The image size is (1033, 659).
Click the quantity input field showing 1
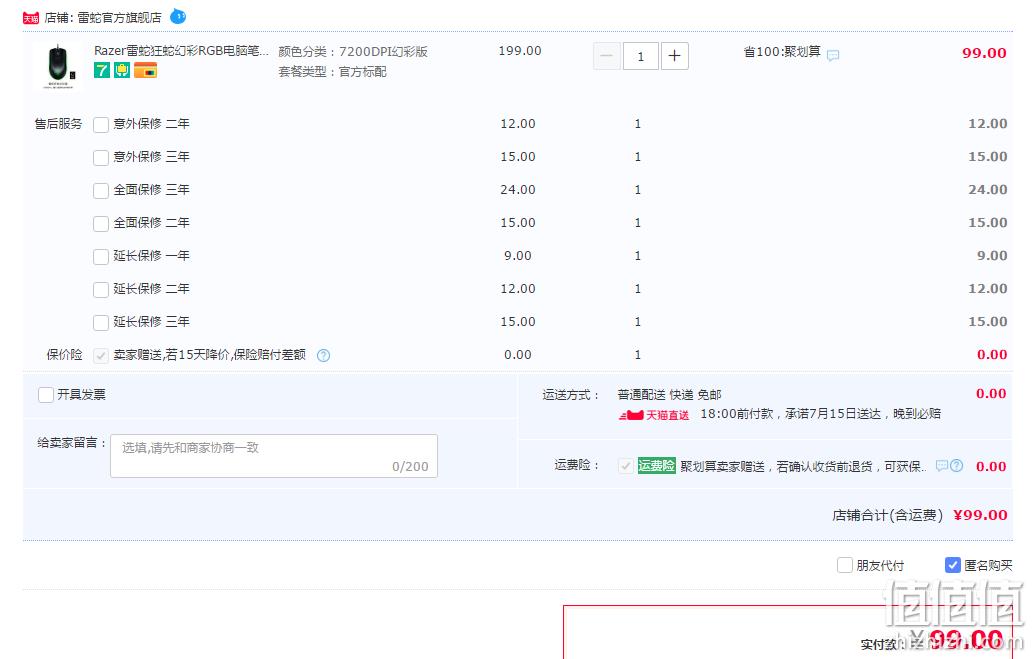(640, 56)
